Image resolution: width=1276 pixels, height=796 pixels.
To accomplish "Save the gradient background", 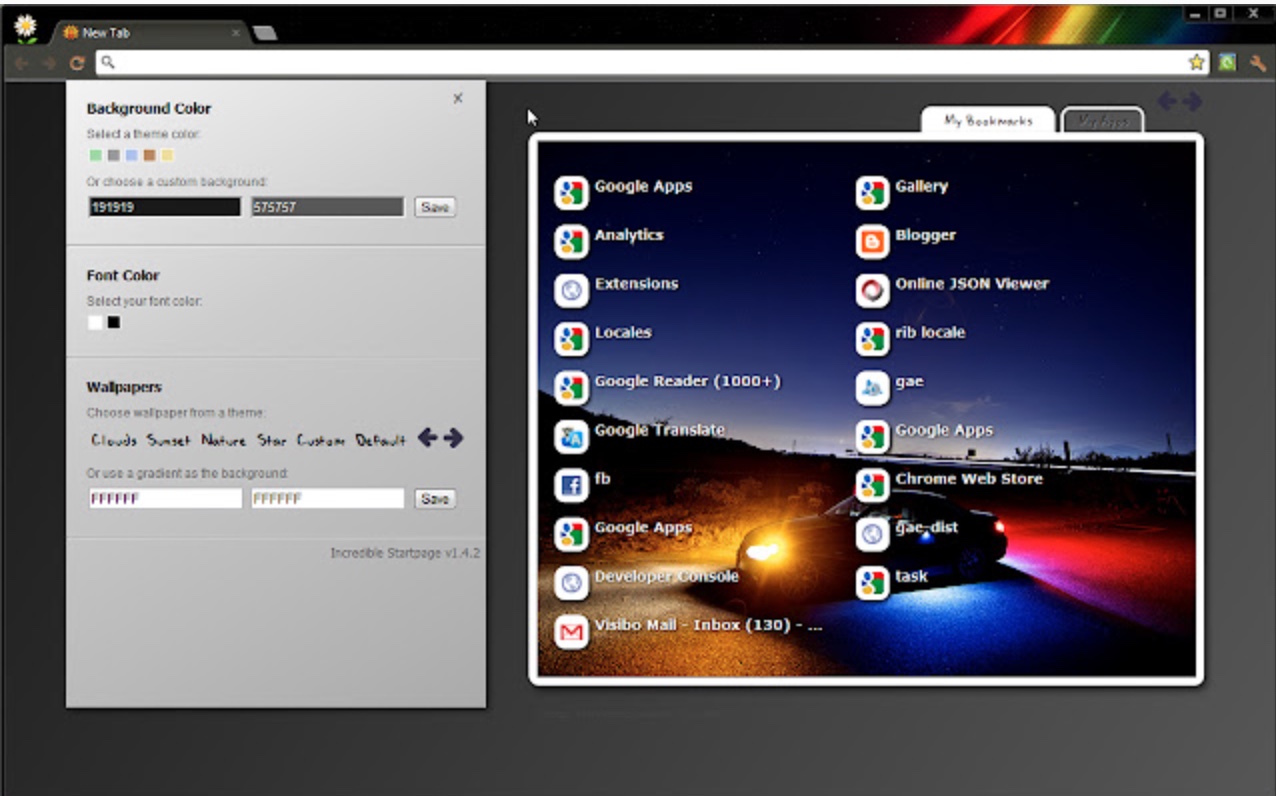I will [435, 498].
